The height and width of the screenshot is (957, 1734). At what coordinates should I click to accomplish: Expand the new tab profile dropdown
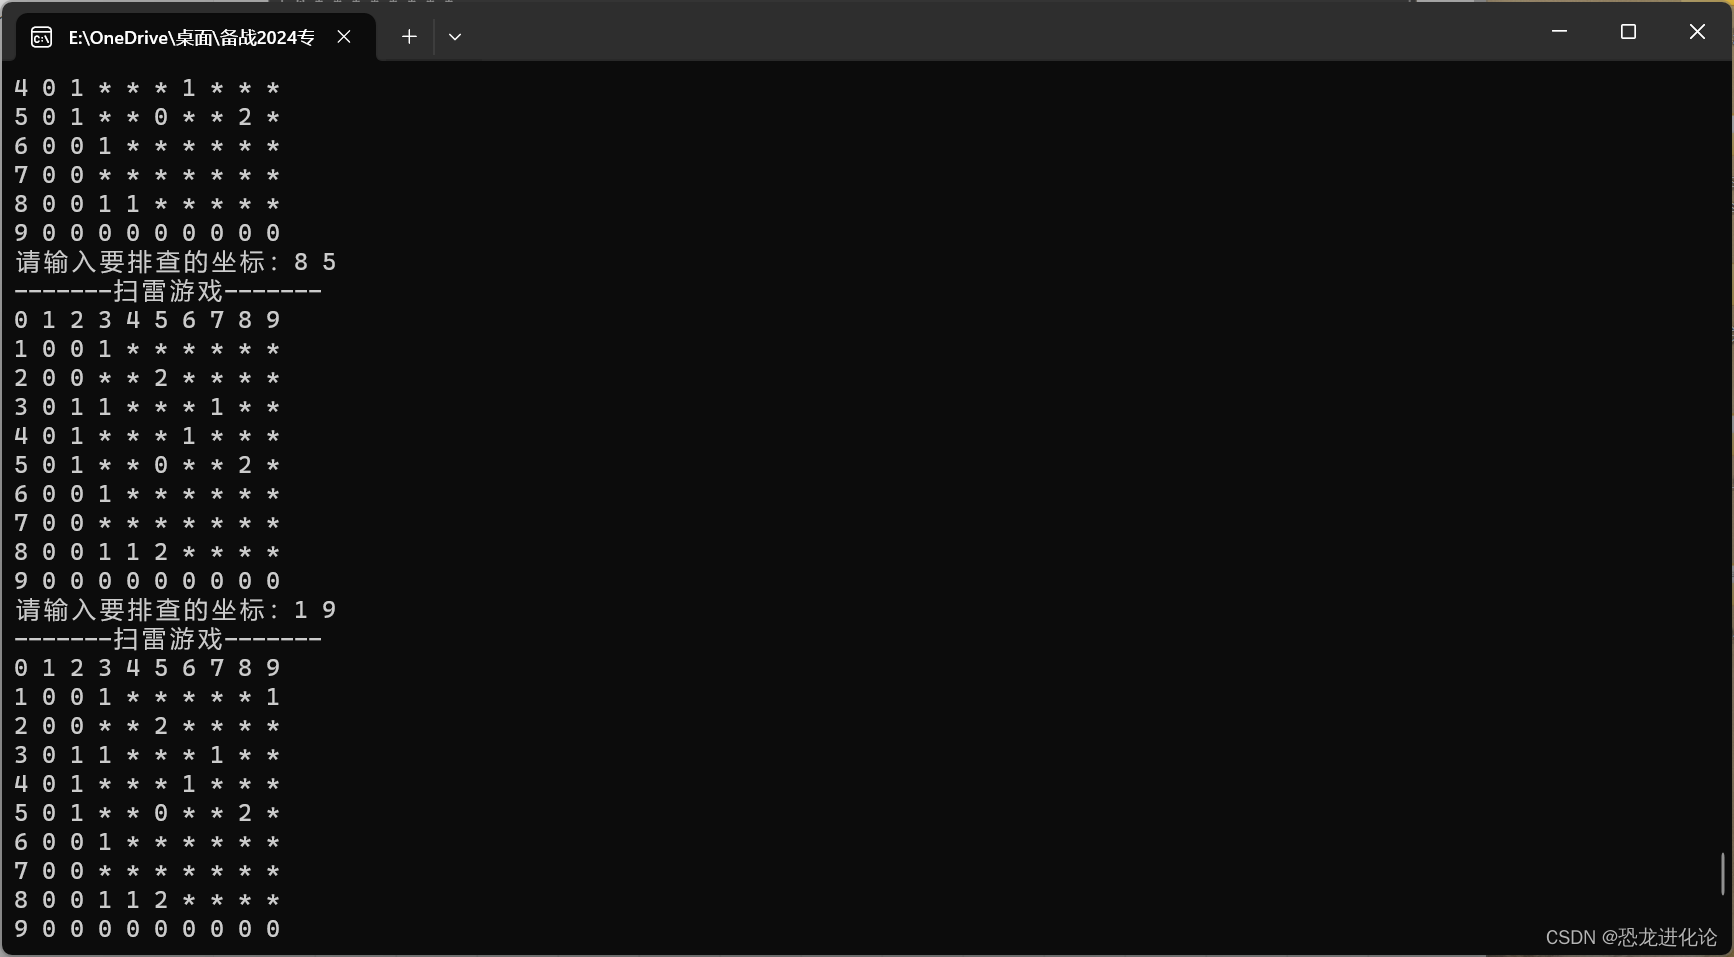(x=455, y=37)
